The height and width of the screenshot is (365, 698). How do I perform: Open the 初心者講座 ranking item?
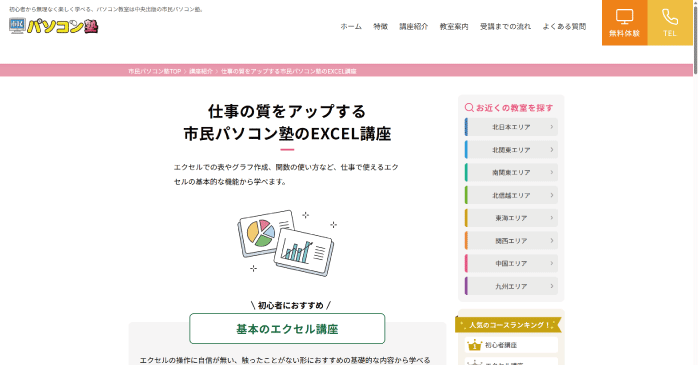511,345
